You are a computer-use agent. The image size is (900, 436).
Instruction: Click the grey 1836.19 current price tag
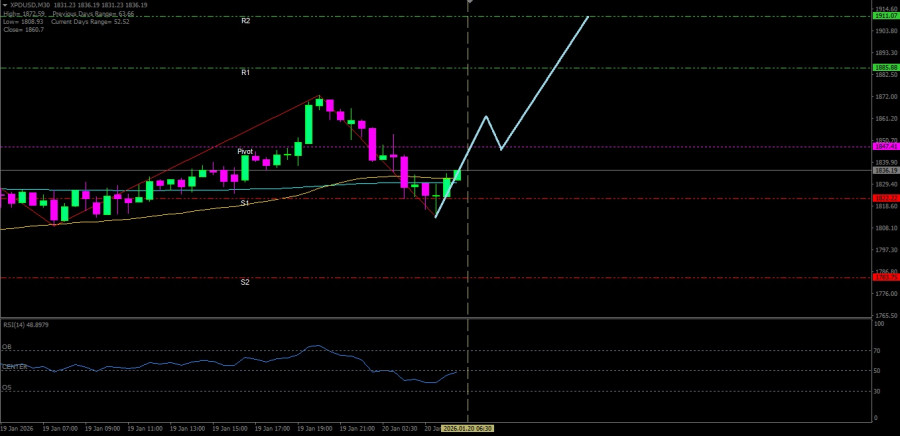click(886, 170)
